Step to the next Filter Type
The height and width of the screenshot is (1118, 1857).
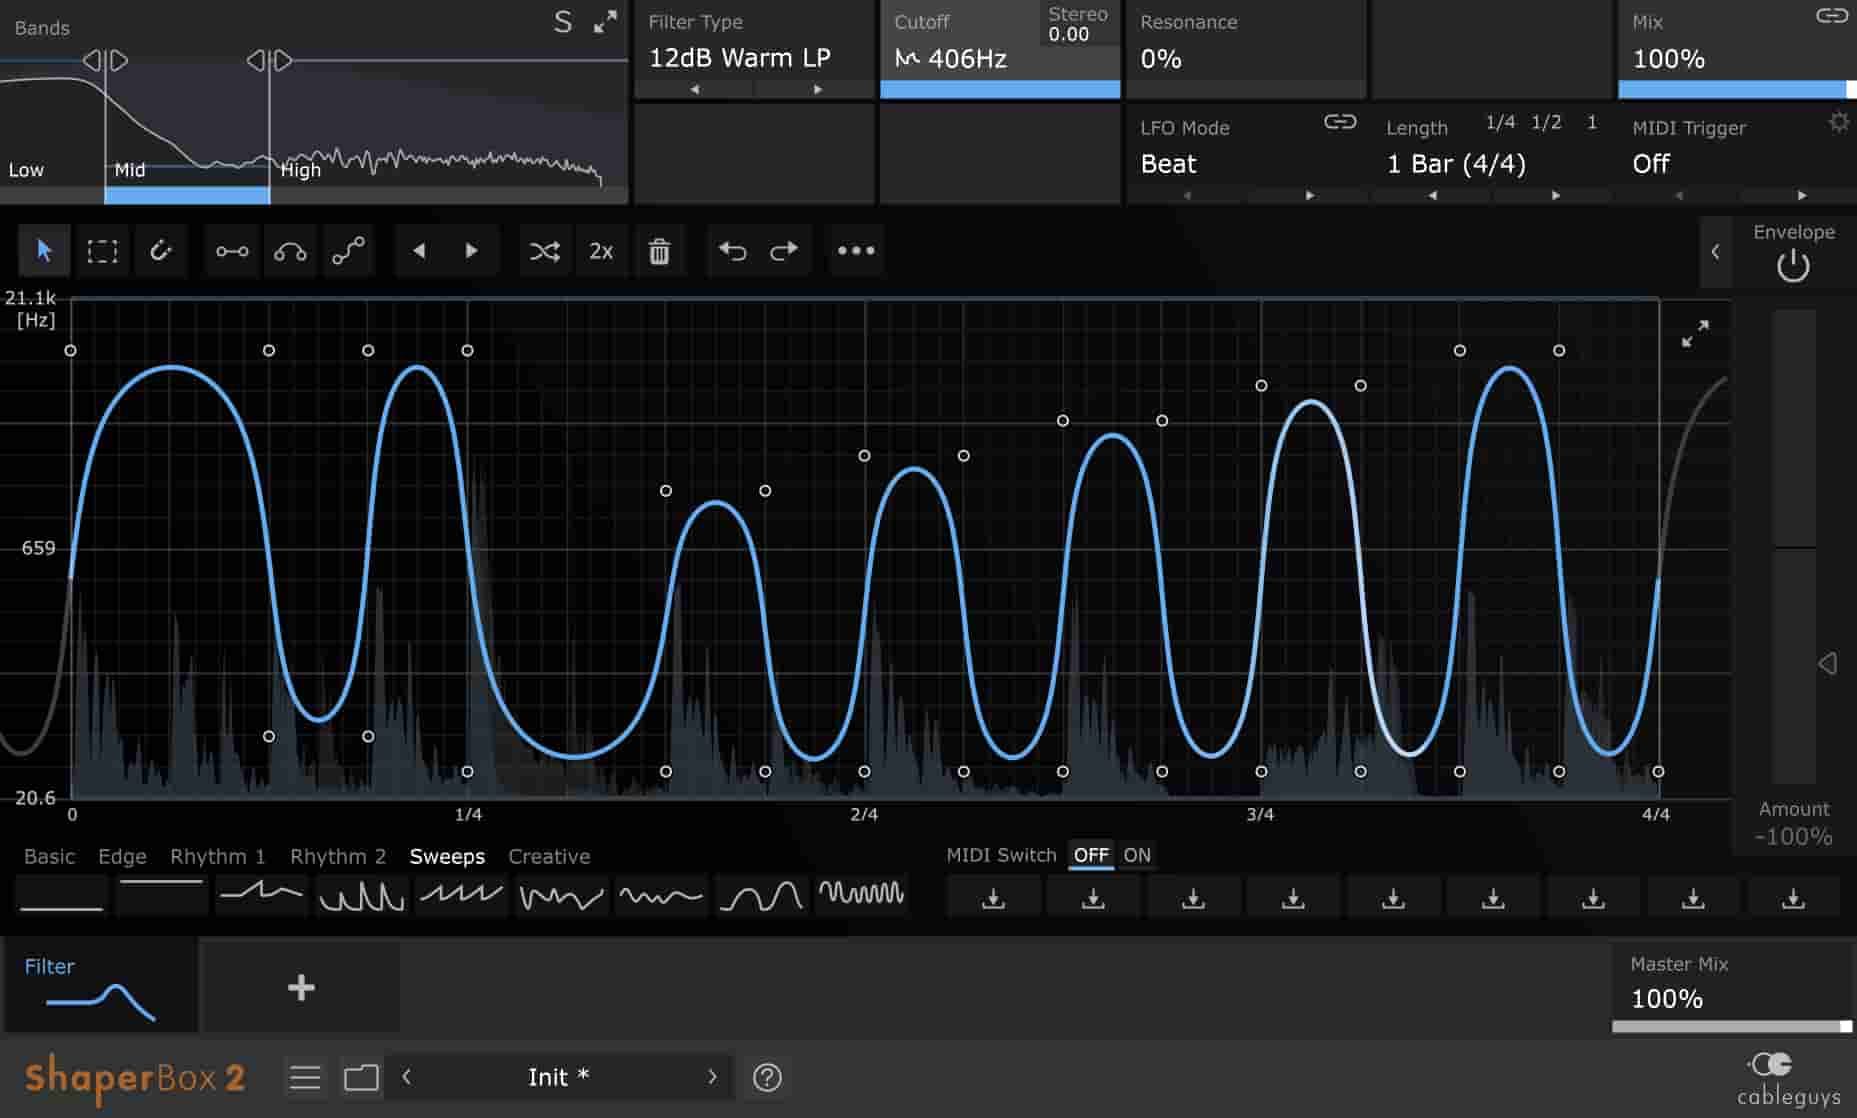click(816, 89)
